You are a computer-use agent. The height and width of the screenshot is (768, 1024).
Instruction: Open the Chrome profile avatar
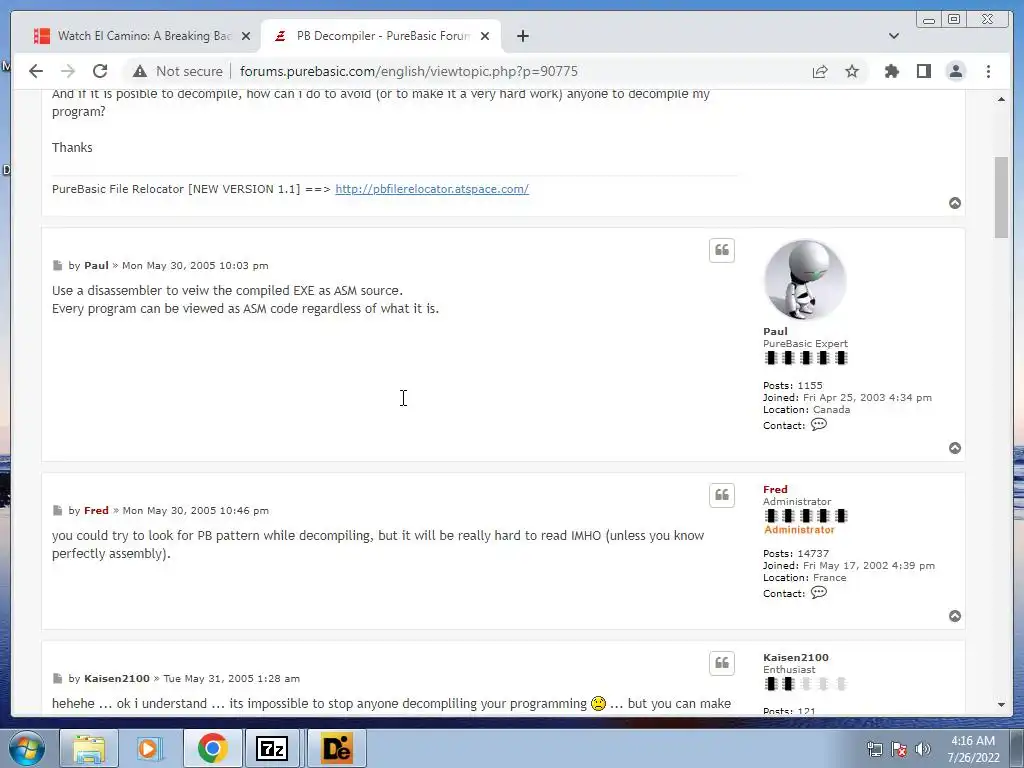pos(955,71)
